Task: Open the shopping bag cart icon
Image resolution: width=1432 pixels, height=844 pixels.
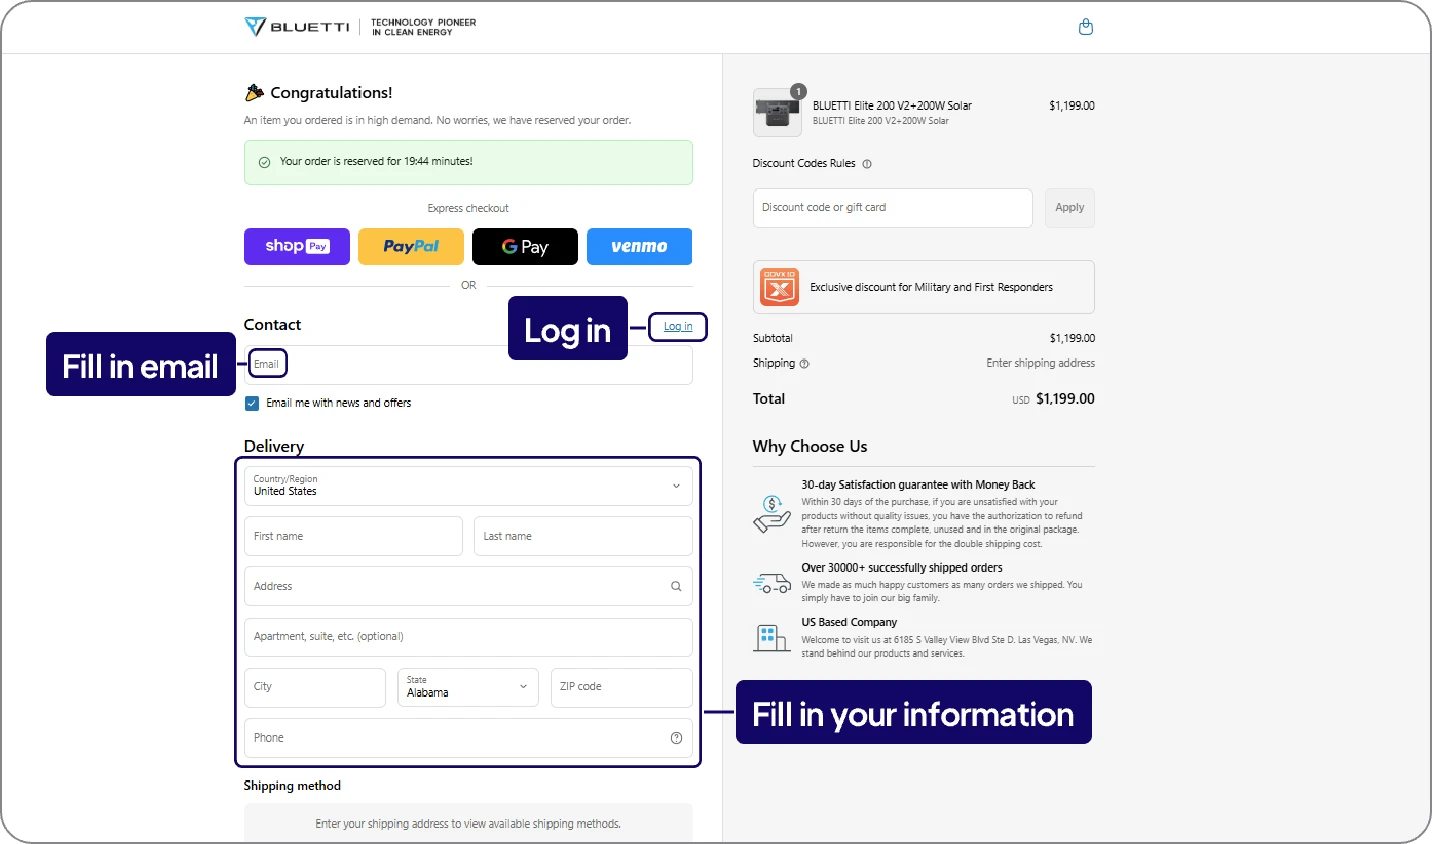Action: tap(1085, 27)
